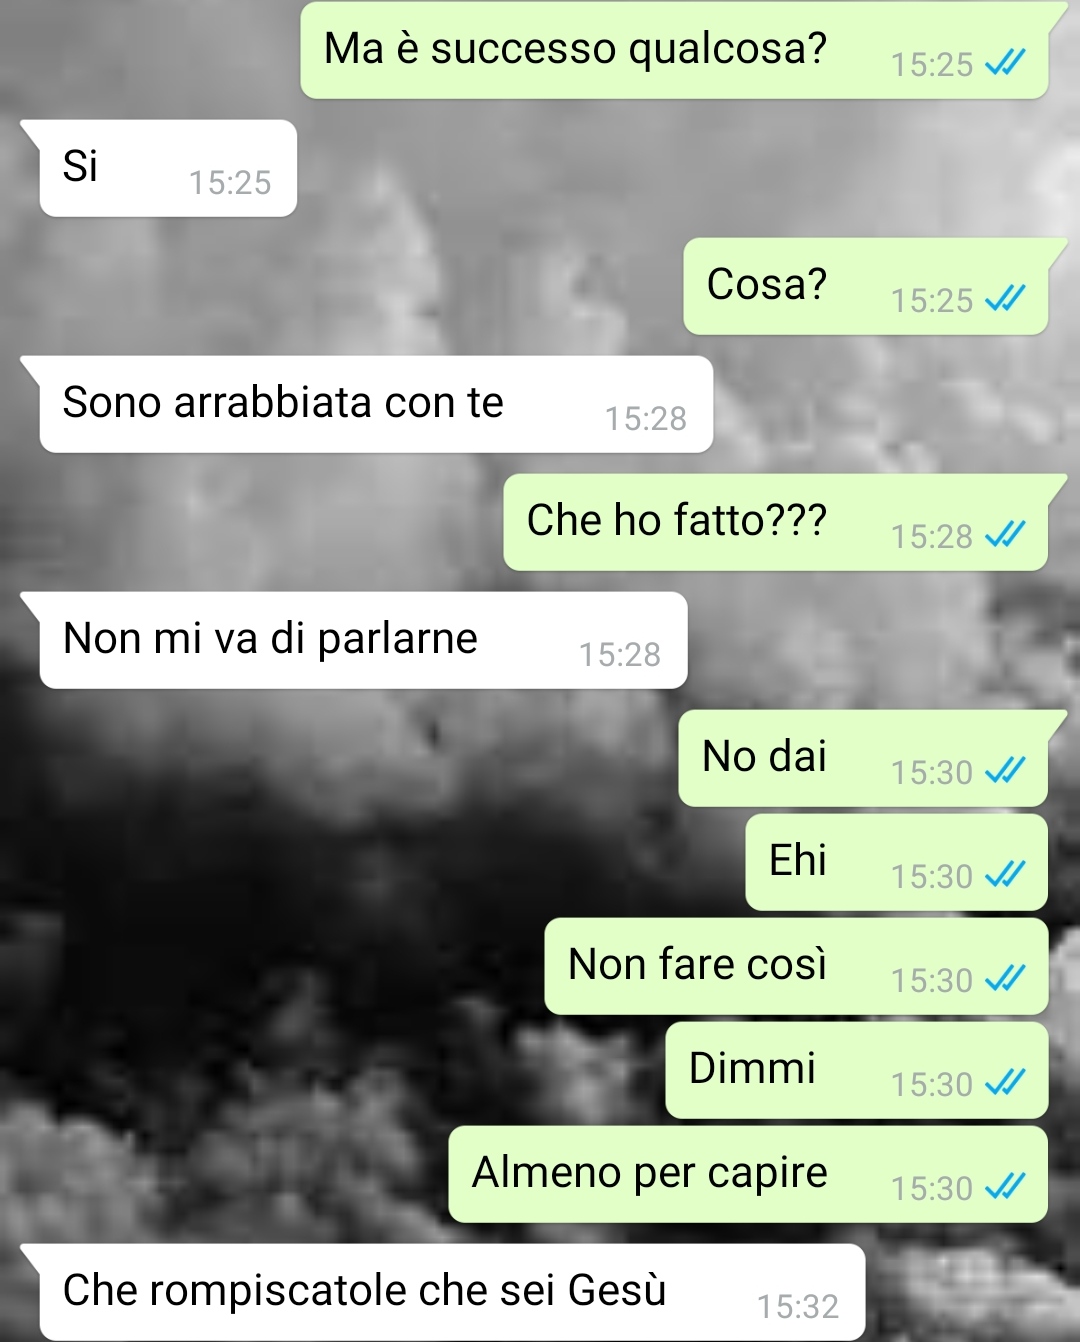This screenshot has height=1342, width=1080.
Task: Tap the "Ehi" message bubble
Action: click(x=897, y=862)
